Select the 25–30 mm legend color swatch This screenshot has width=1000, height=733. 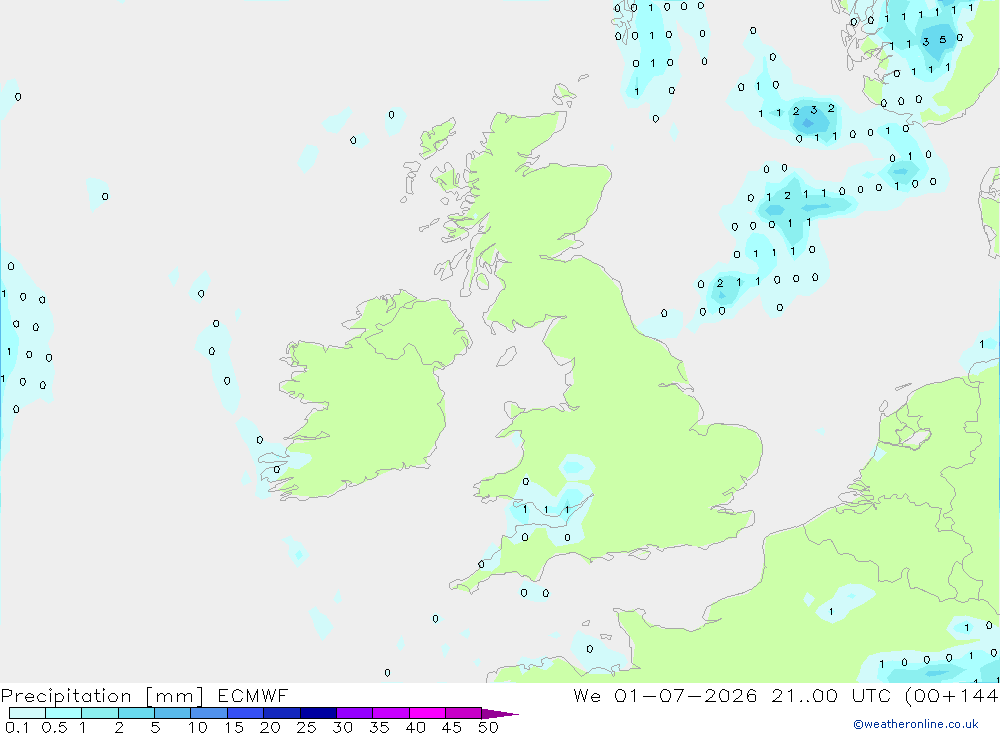tap(318, 713)
